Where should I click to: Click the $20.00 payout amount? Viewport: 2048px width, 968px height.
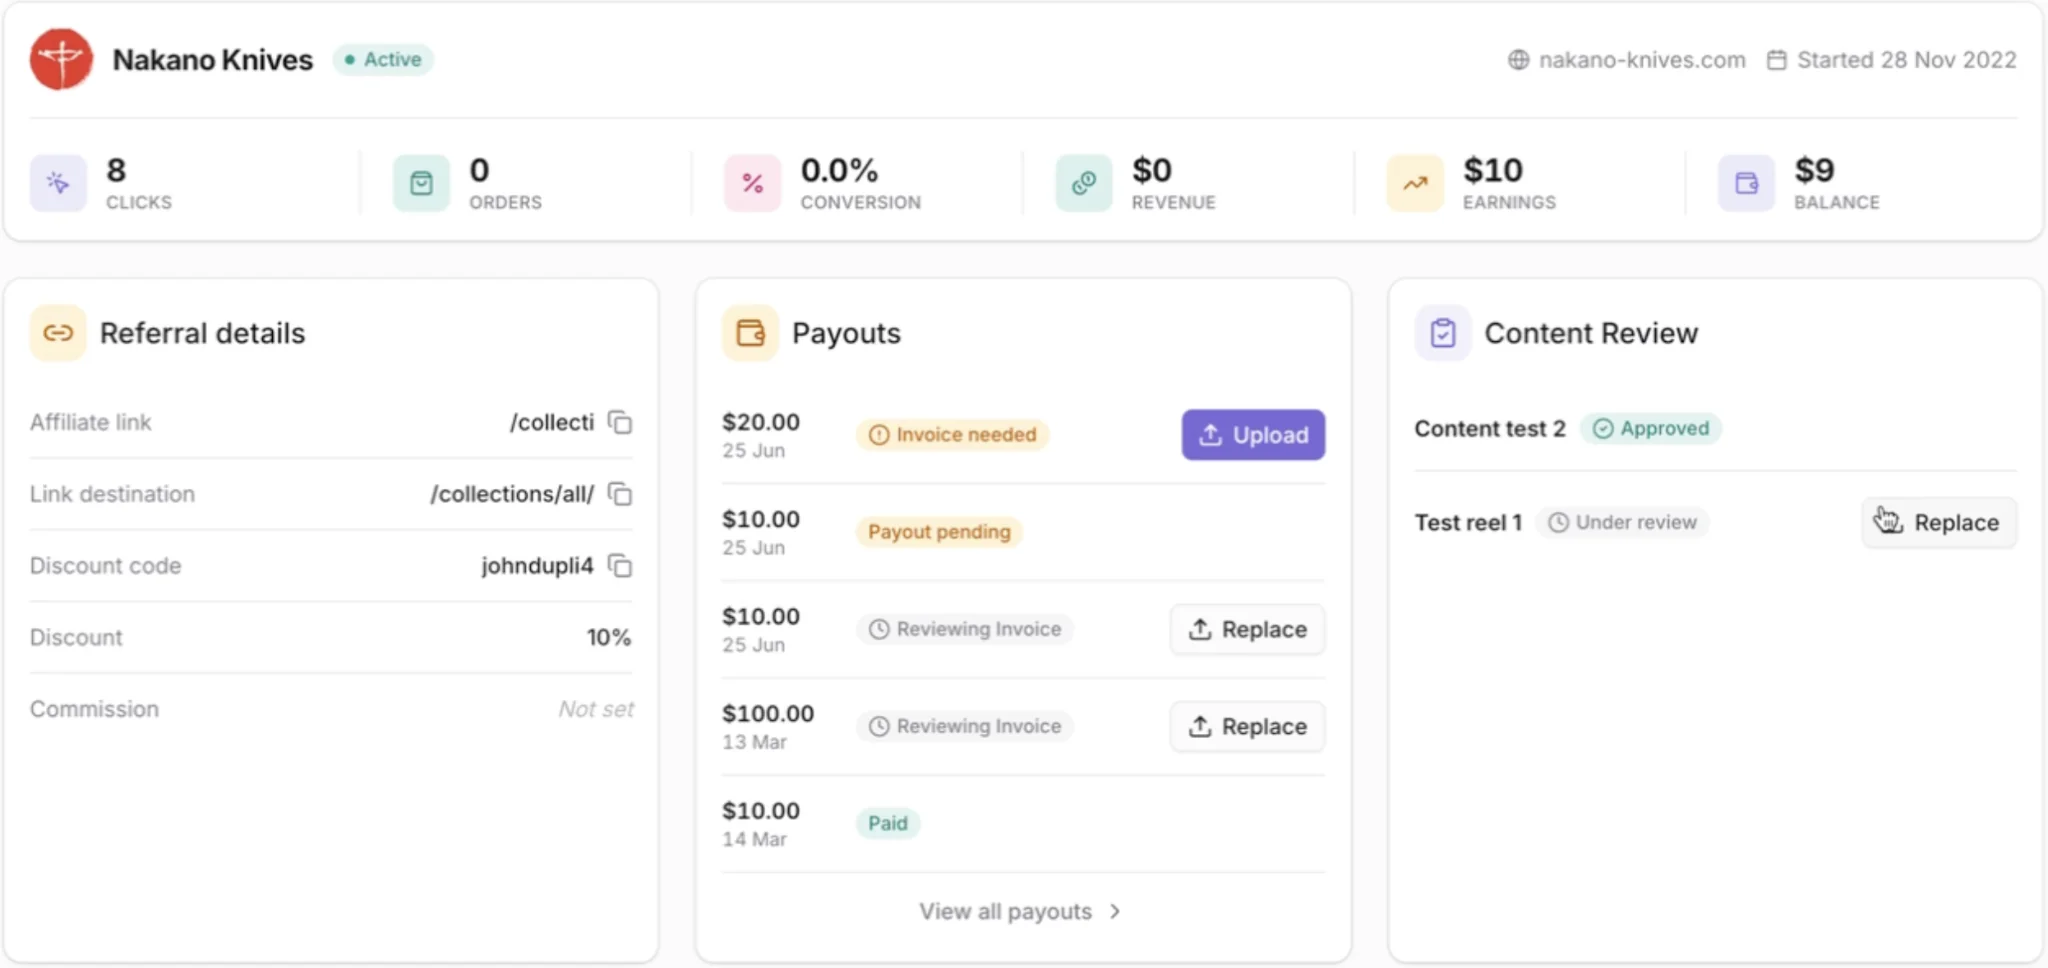pyautogui.click(x=761, y=422)
